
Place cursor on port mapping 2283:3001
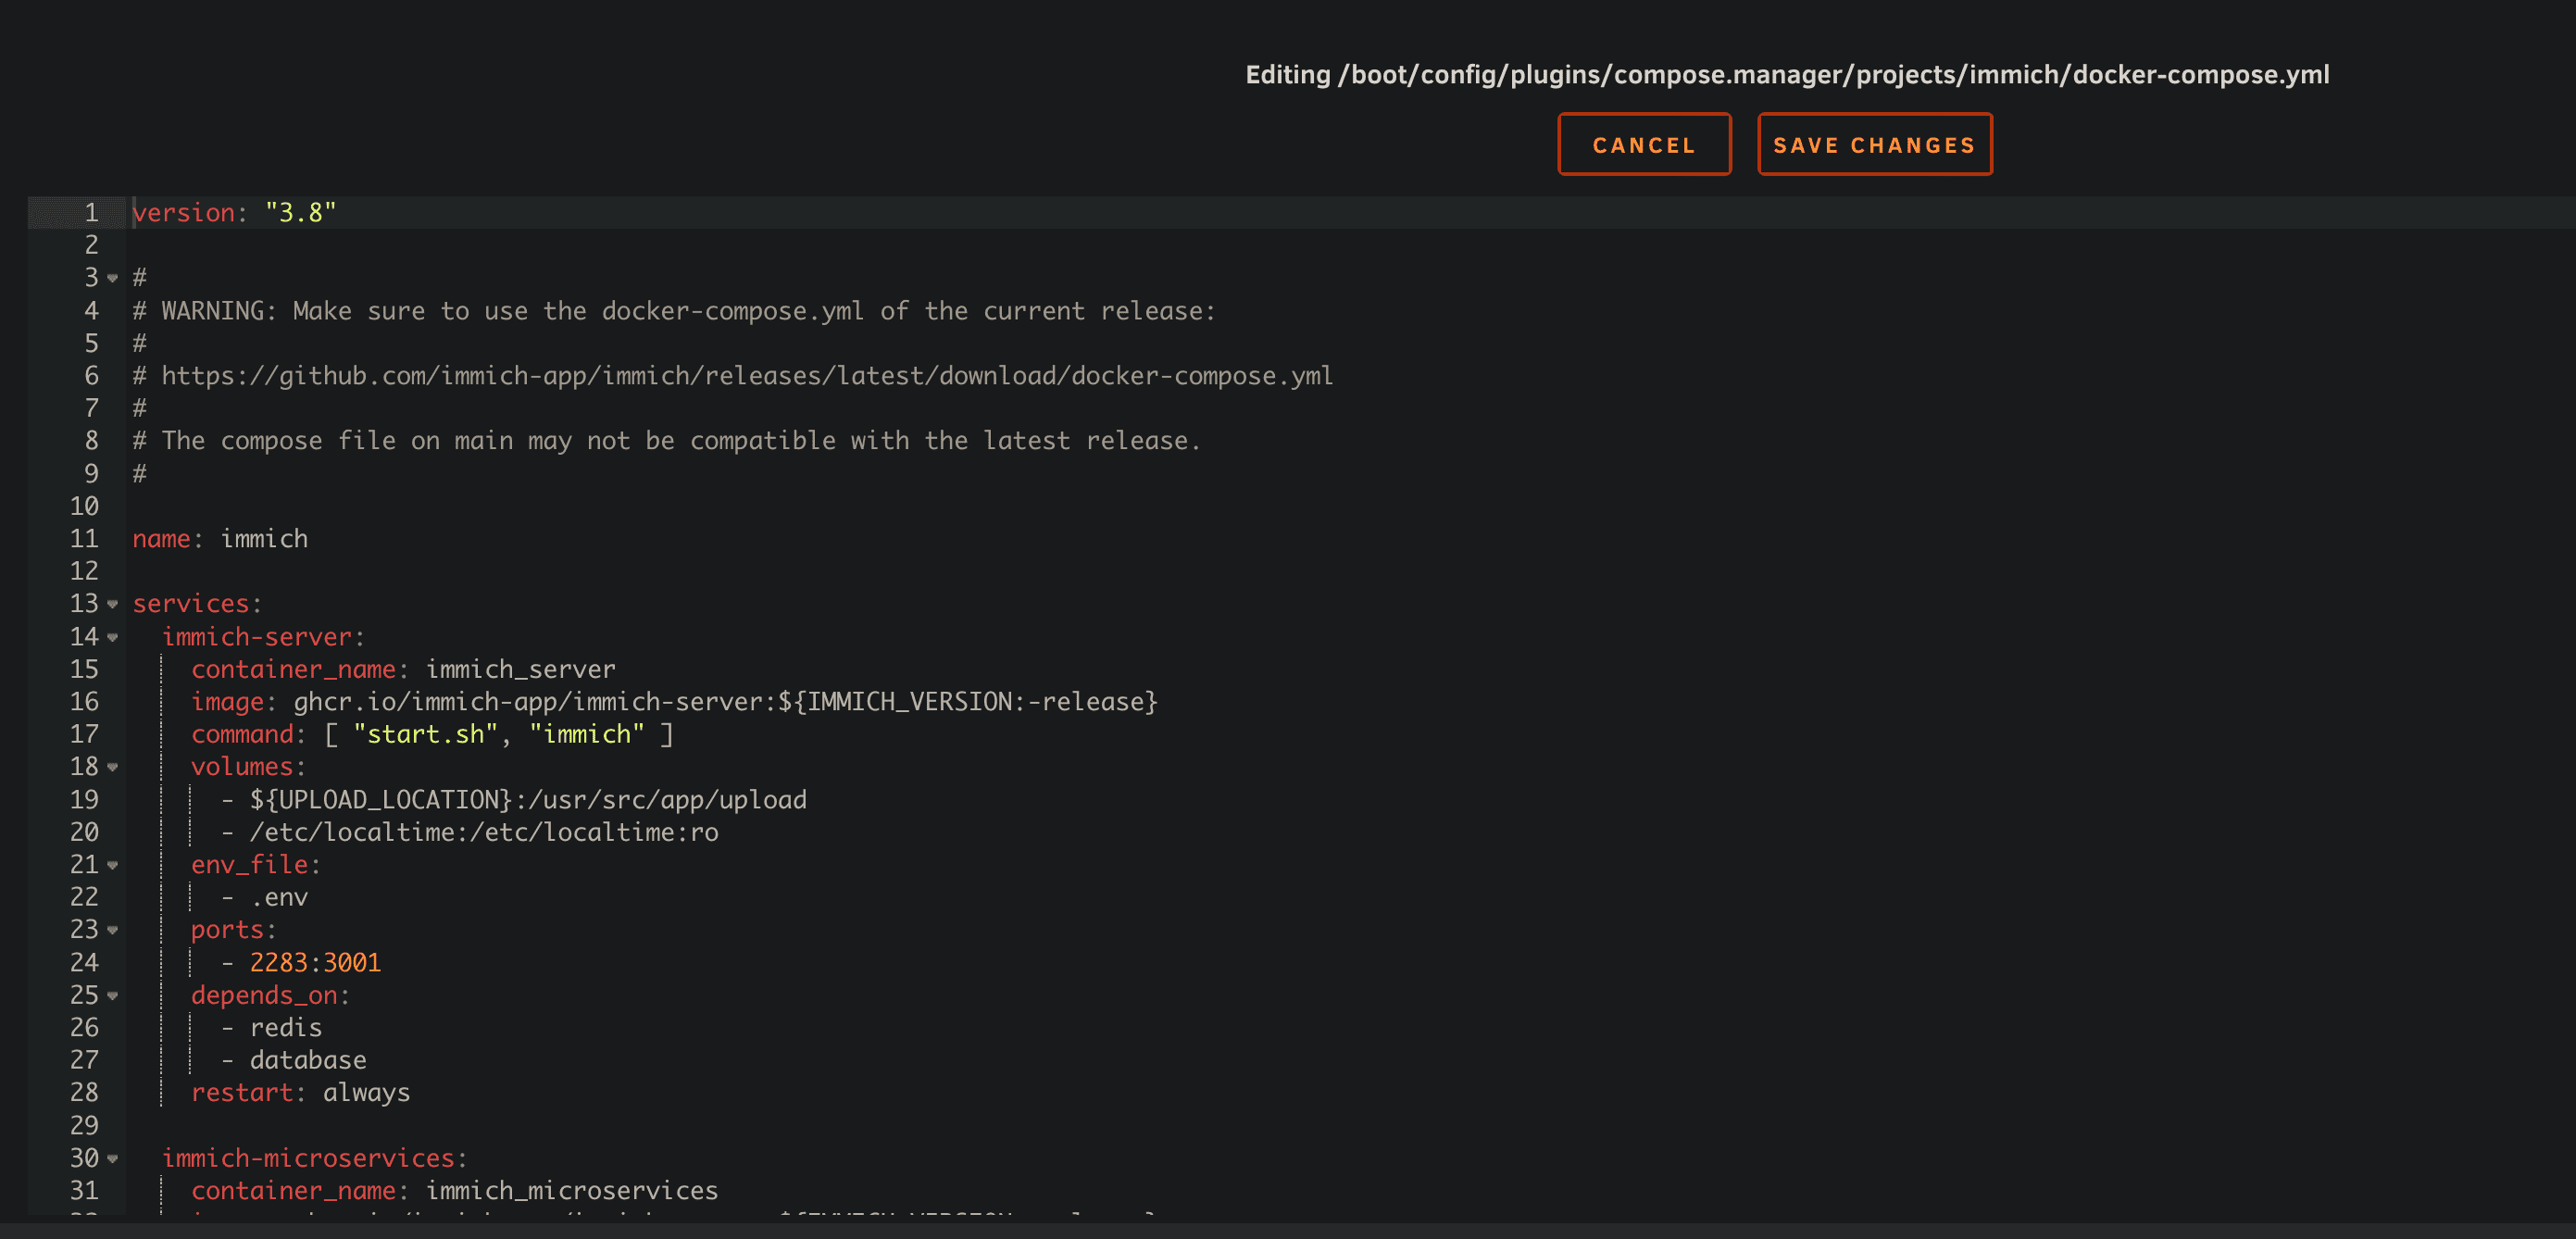[315, 963]
